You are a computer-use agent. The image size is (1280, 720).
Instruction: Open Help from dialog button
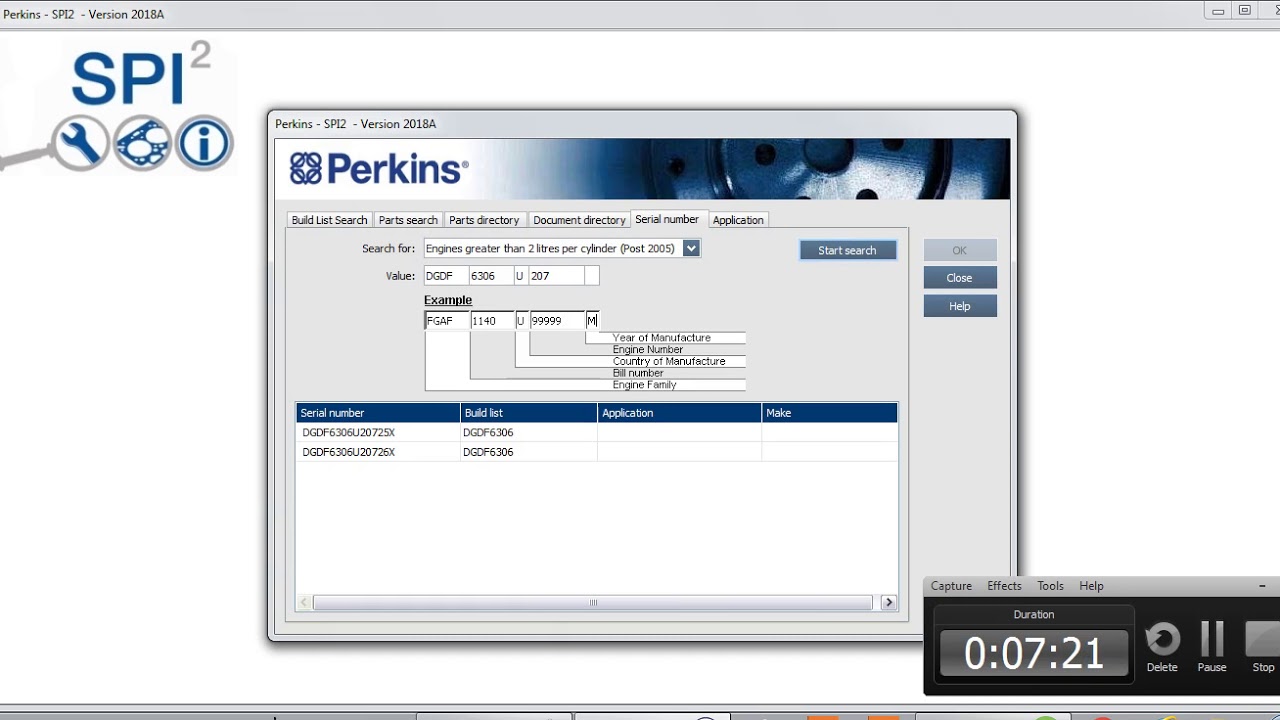pos(959,306)
